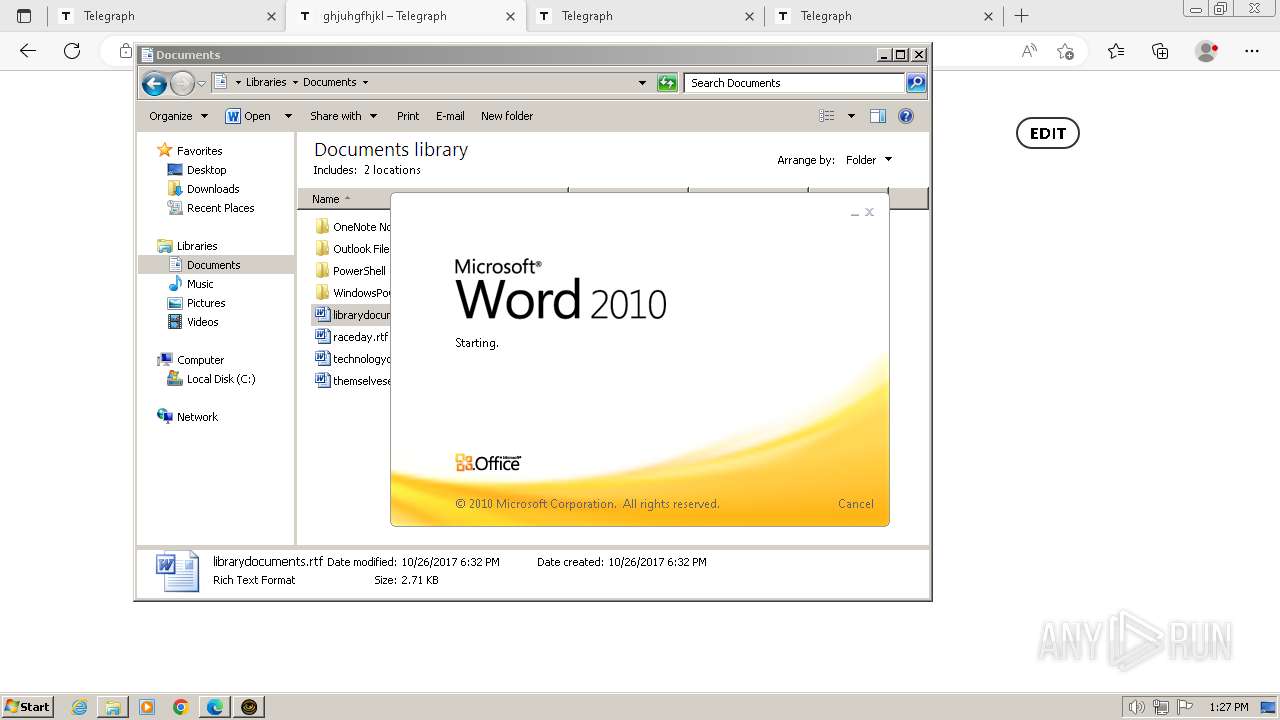
Task: Select Computer in navigation pane
Action: pos(200,360)
